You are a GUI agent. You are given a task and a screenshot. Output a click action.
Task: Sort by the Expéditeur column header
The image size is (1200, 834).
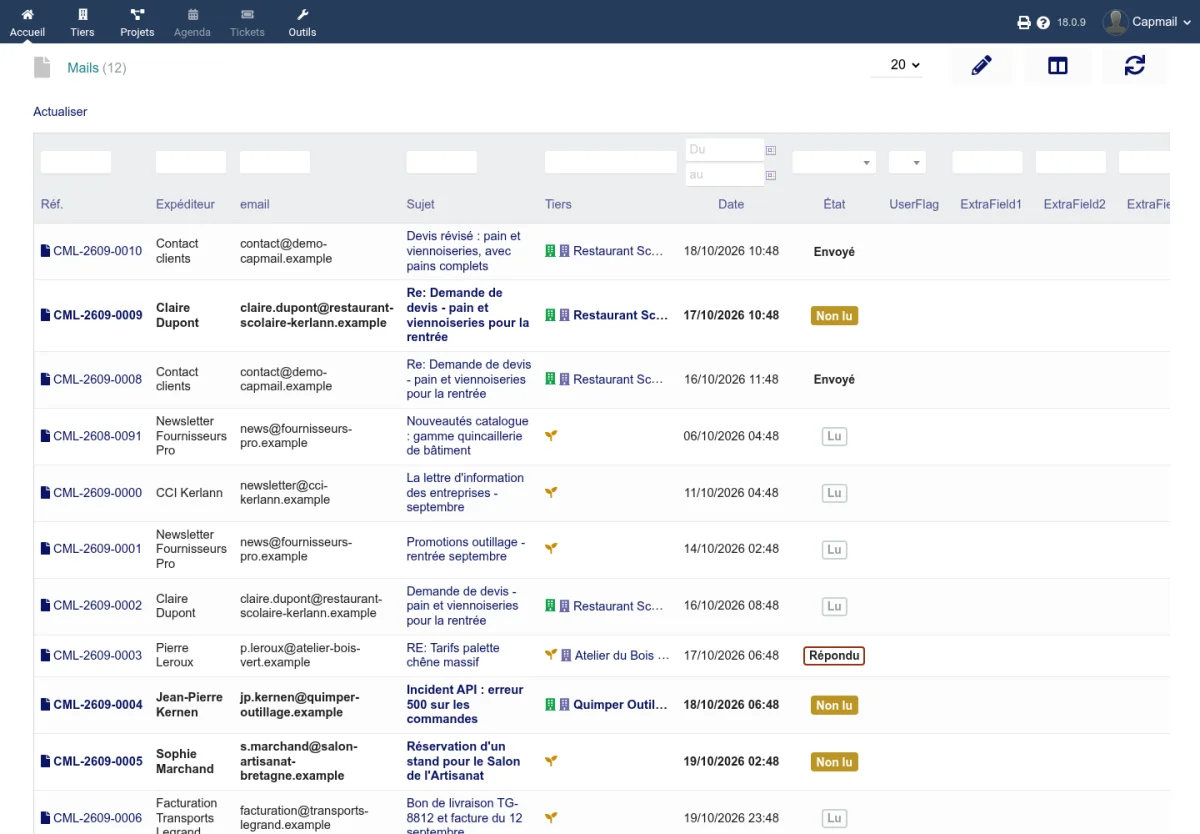tap(185, 204)
